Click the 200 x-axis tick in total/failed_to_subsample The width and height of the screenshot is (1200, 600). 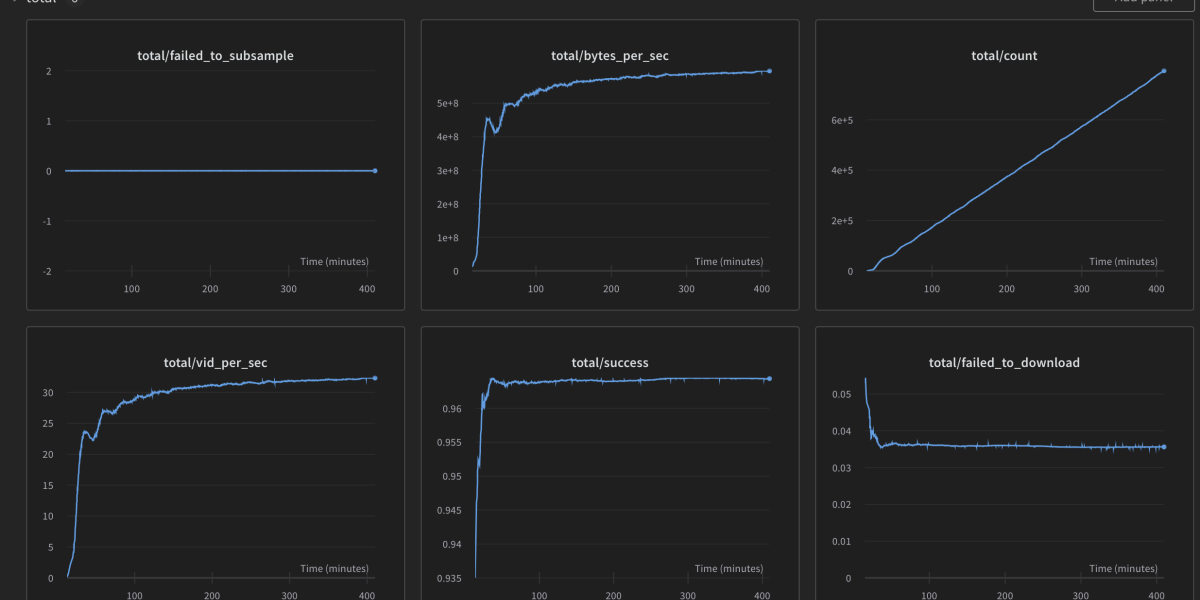click(x=210, y=289)
